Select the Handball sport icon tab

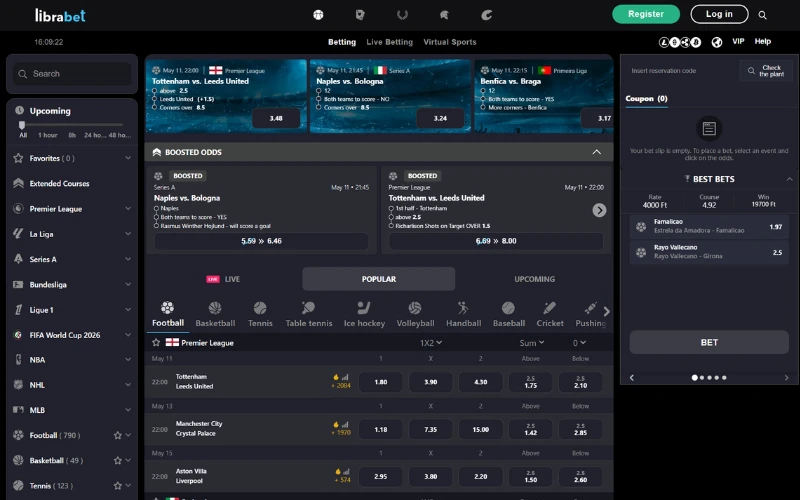pyautogui.click(x=463, y=314)
